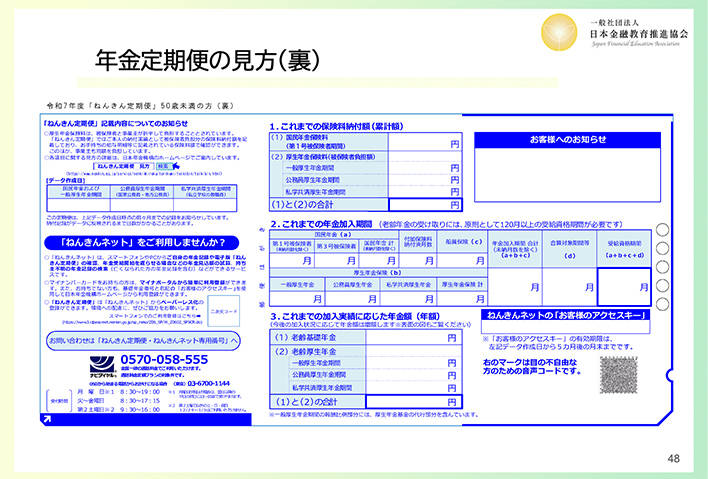Click the 合算対象期間等 (d) header
This screenshot has height=479, width=708.
coord(570,249)
